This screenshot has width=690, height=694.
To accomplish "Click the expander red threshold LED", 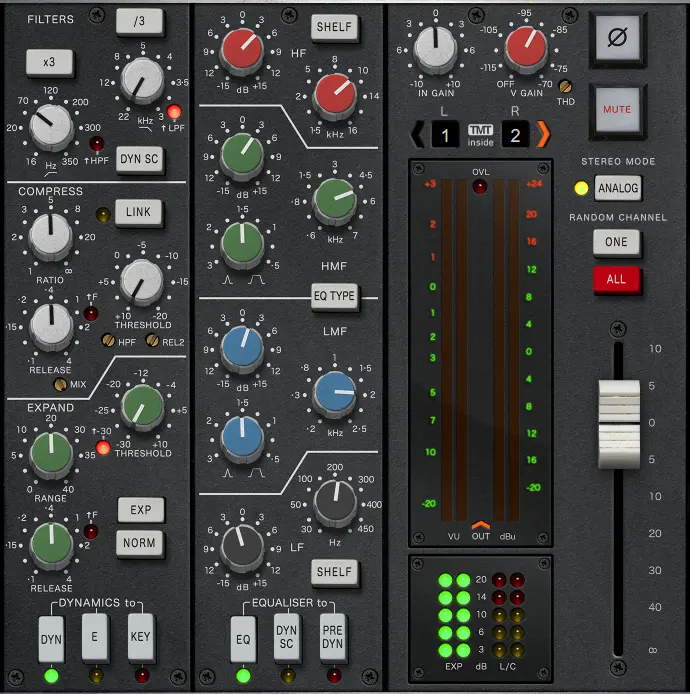I will 103,448.
